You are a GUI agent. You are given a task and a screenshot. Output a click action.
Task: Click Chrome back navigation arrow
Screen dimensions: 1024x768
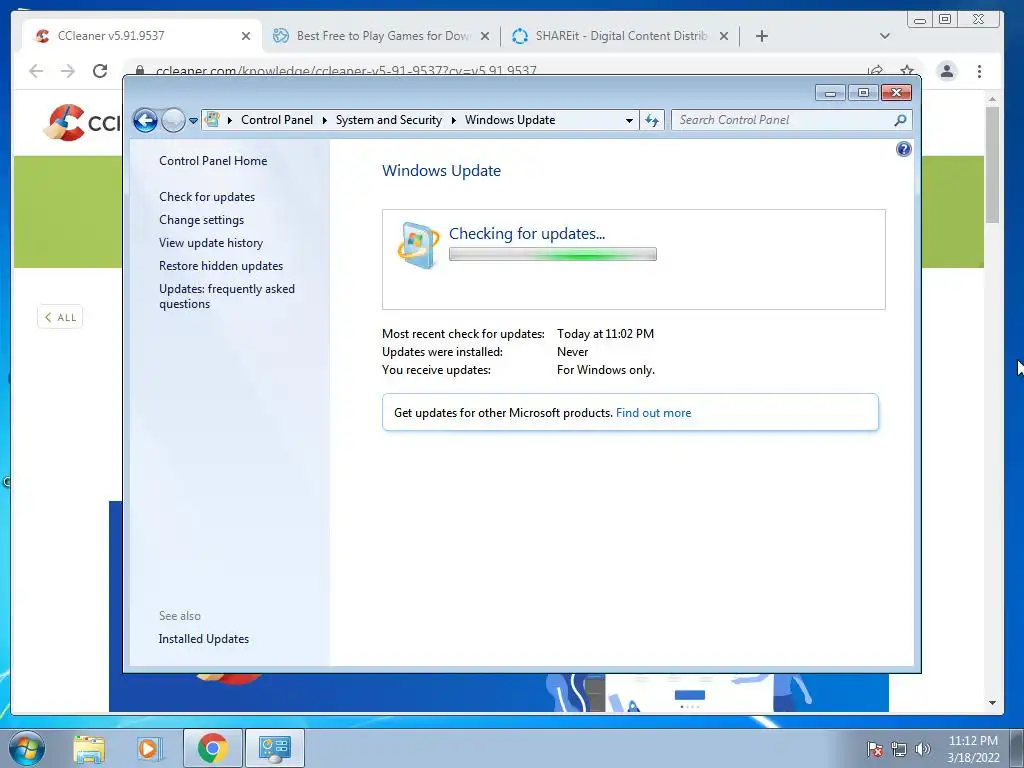click(36, 71)
